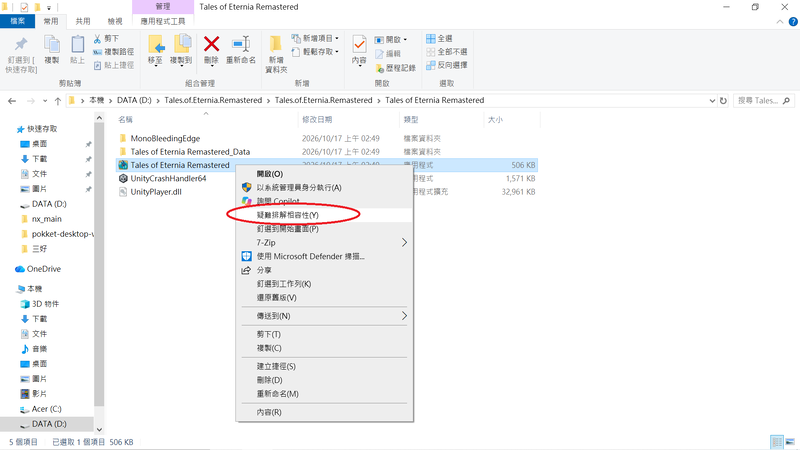Click Select none in ribbon

click(446, 52)
